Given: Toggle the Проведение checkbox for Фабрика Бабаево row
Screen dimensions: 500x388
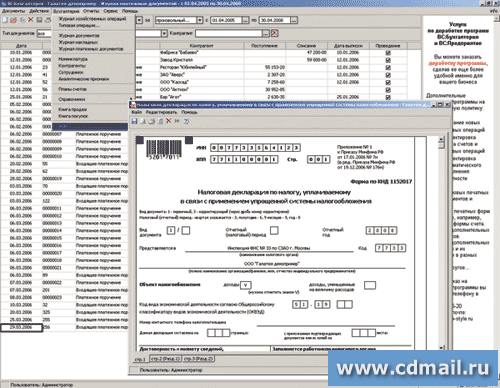Looking at the screenshot, I should 388,53.
